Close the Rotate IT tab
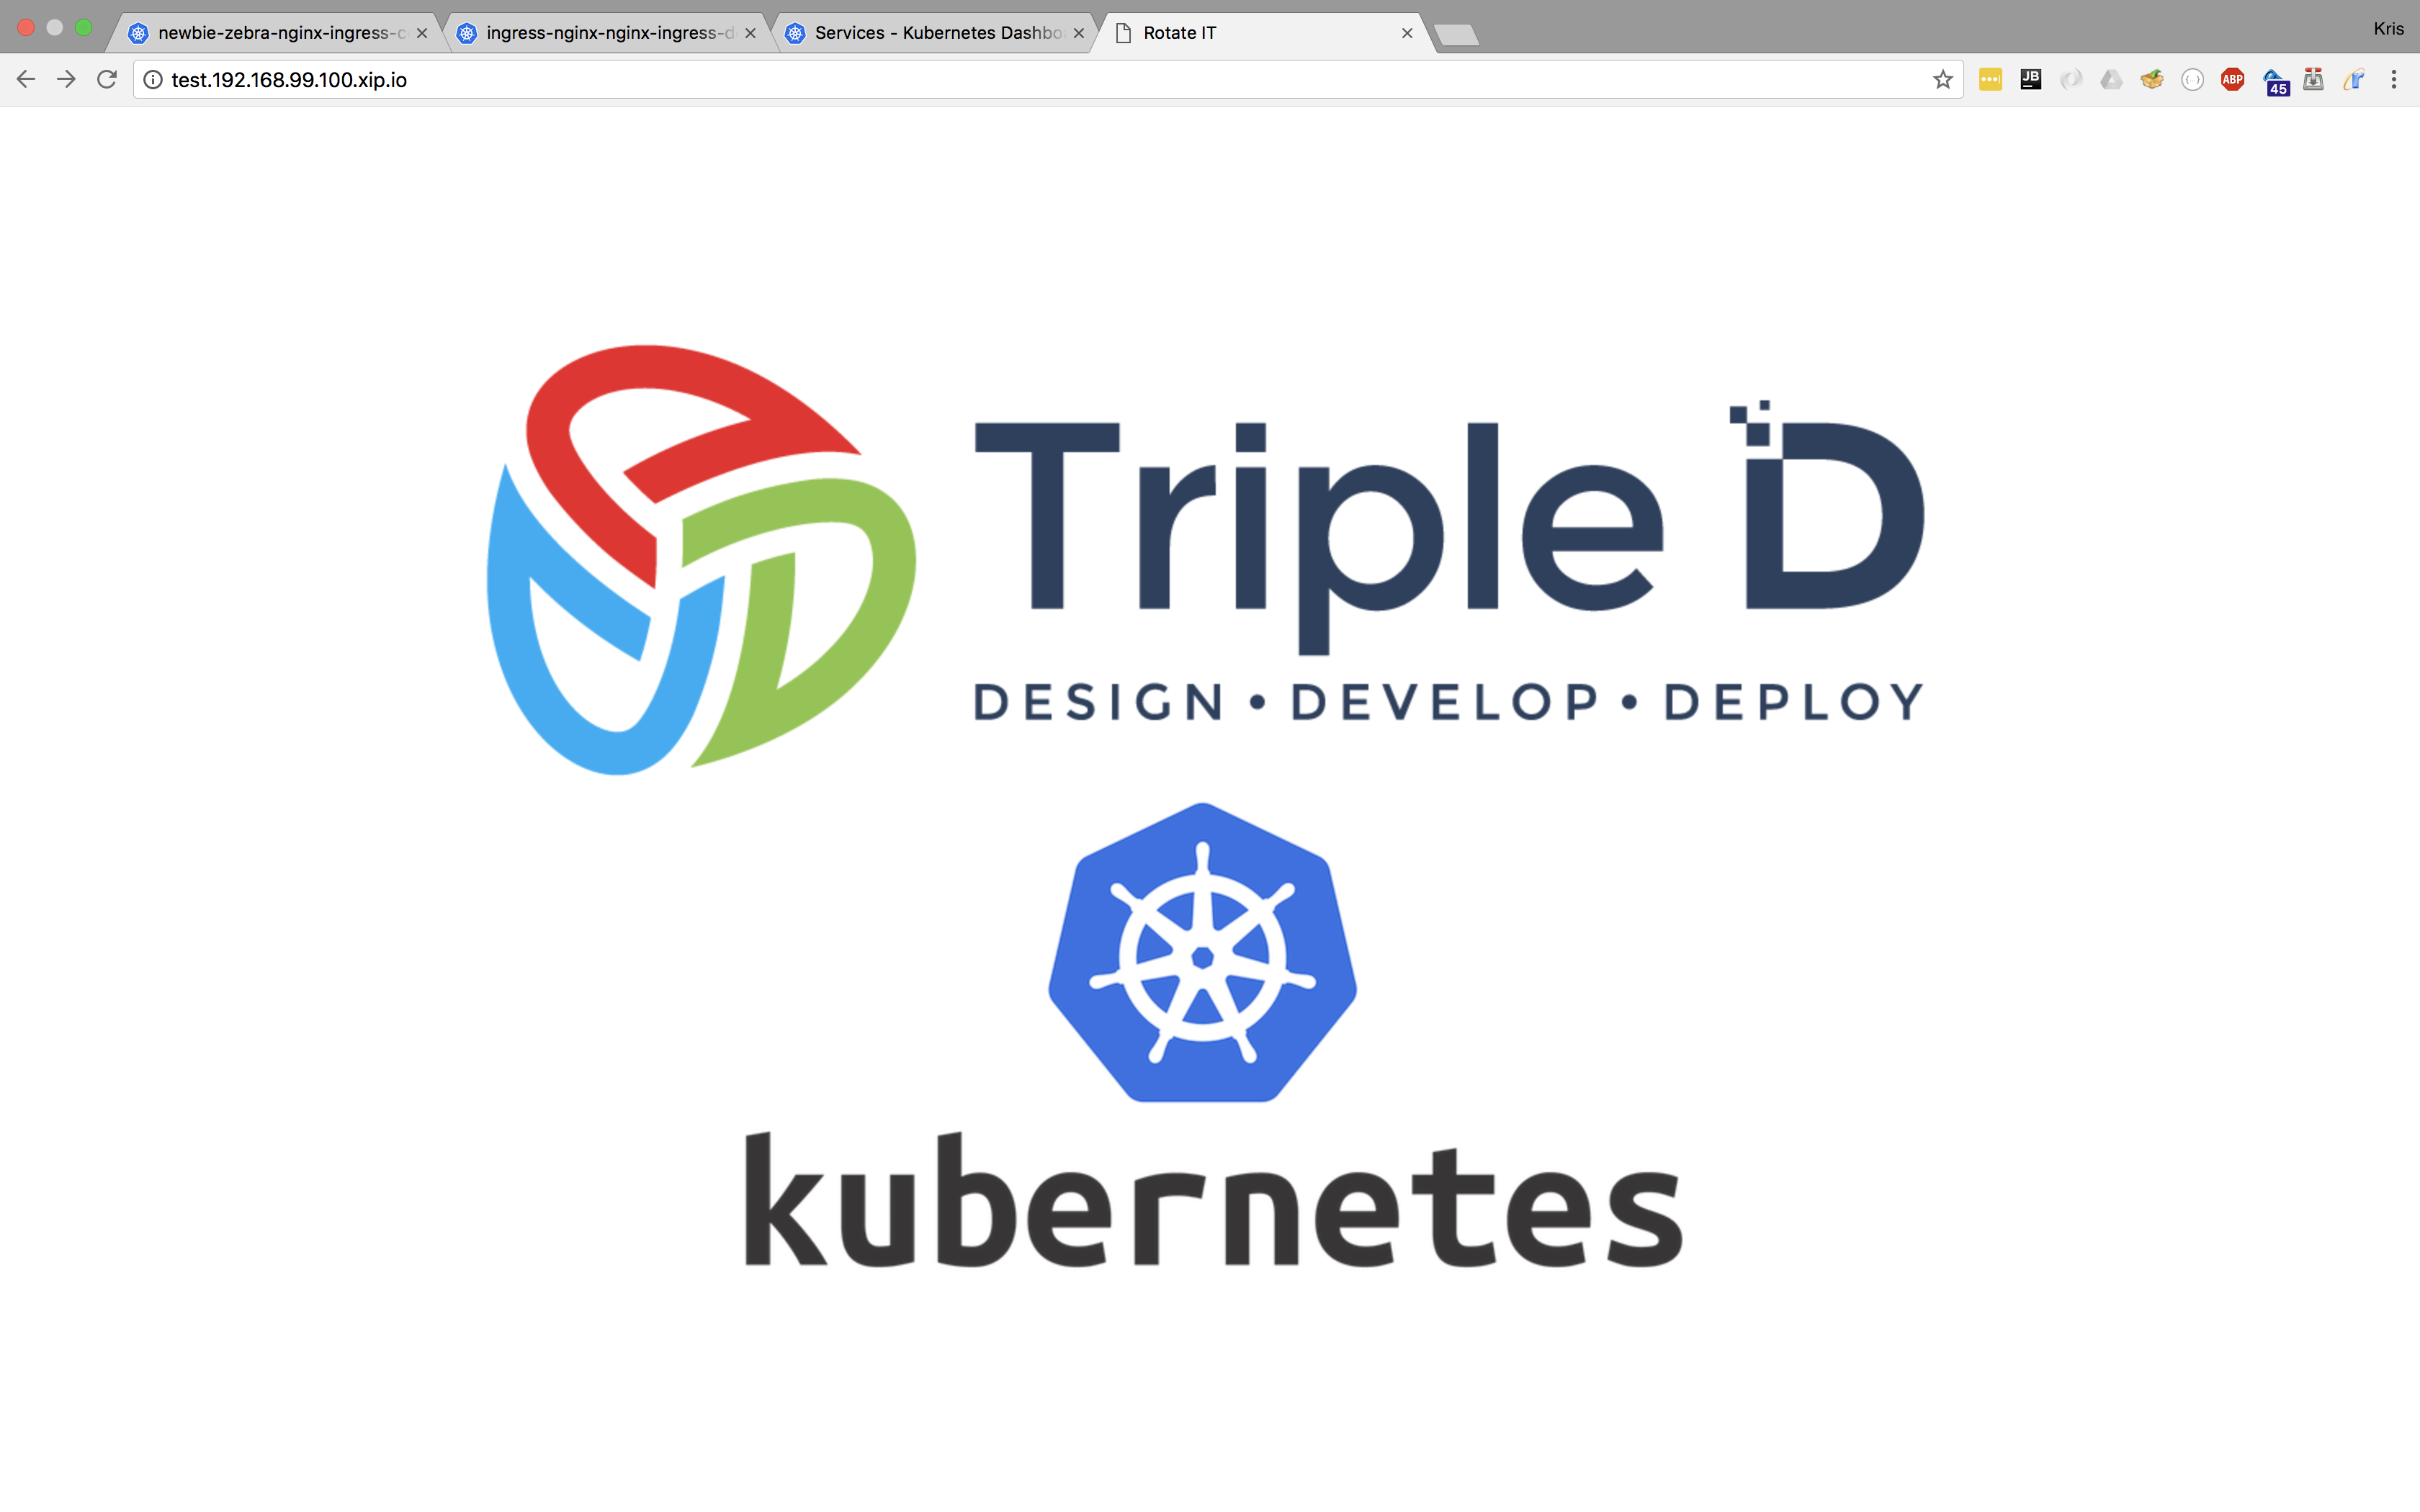Screen dimensions: 2420x1512 click(1407, 33)
